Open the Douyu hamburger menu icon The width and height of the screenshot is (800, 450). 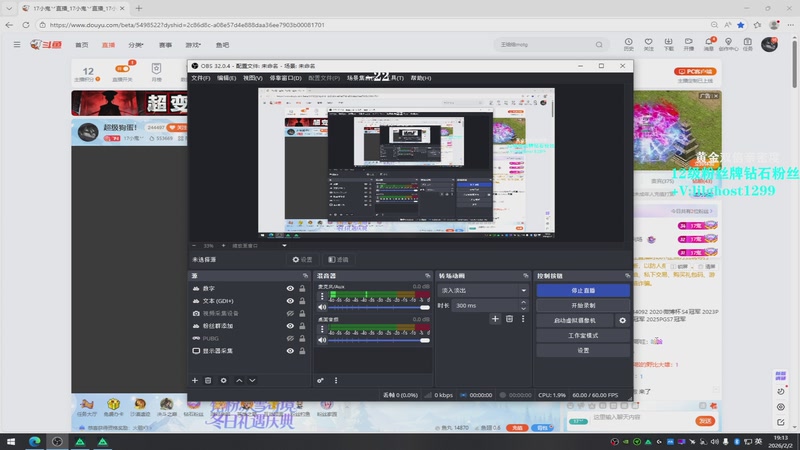pyautogui.click(x=17, y=44)
